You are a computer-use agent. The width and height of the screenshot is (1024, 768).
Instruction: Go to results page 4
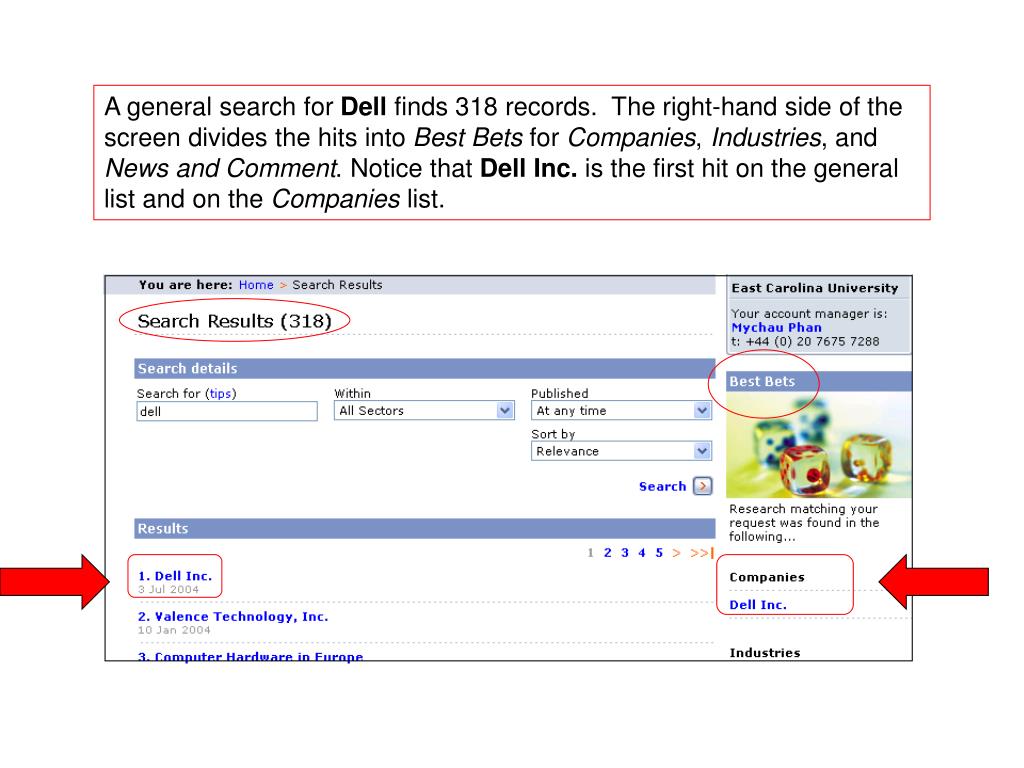point(641,553)
